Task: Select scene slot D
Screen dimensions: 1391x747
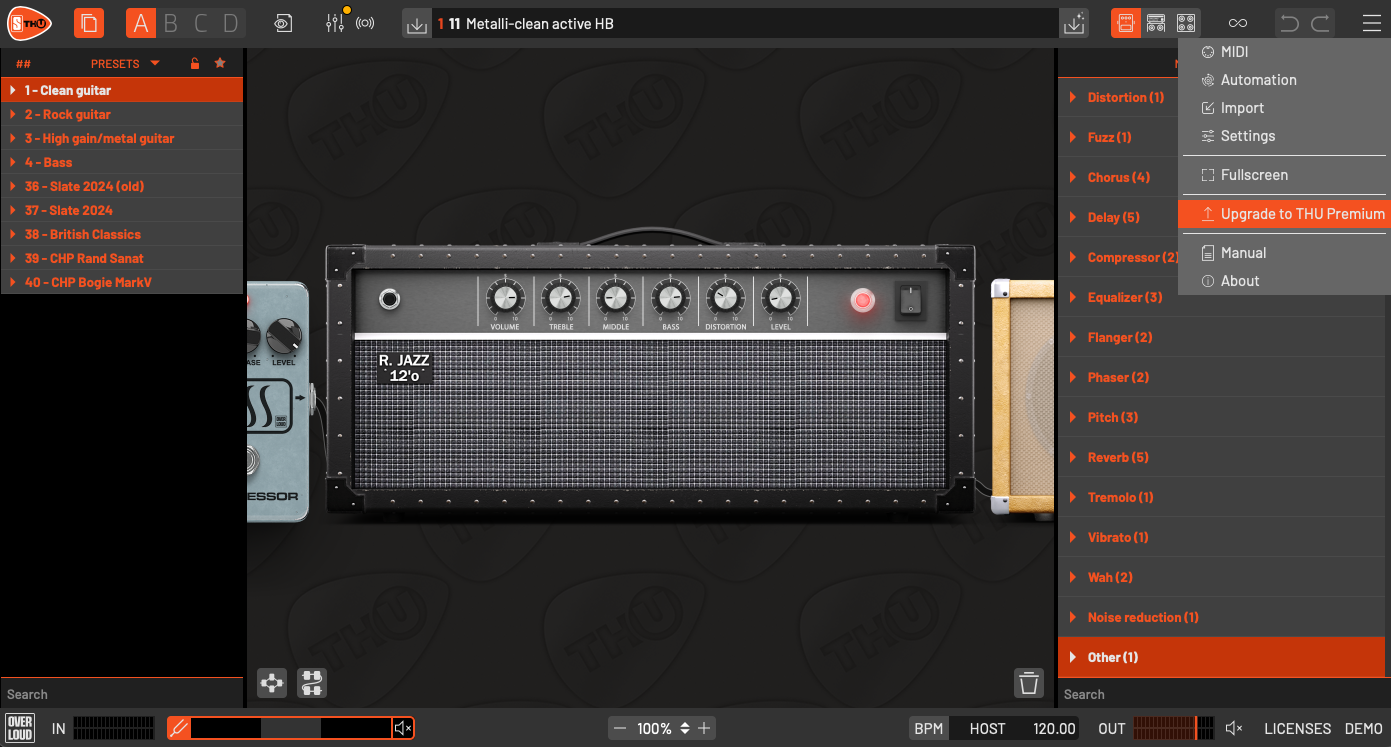Action: 231,23
